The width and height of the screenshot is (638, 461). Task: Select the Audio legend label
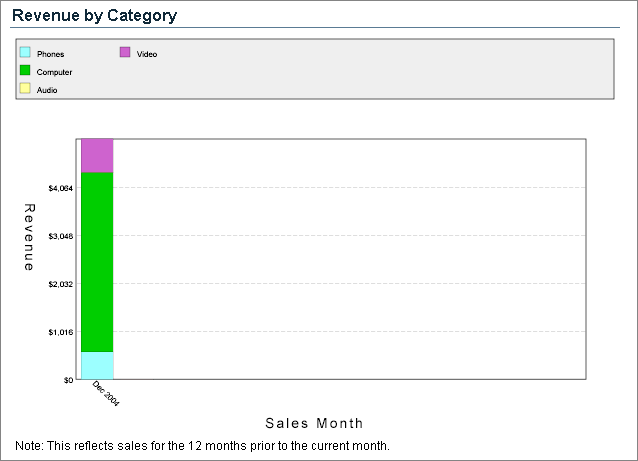[47, 90]
